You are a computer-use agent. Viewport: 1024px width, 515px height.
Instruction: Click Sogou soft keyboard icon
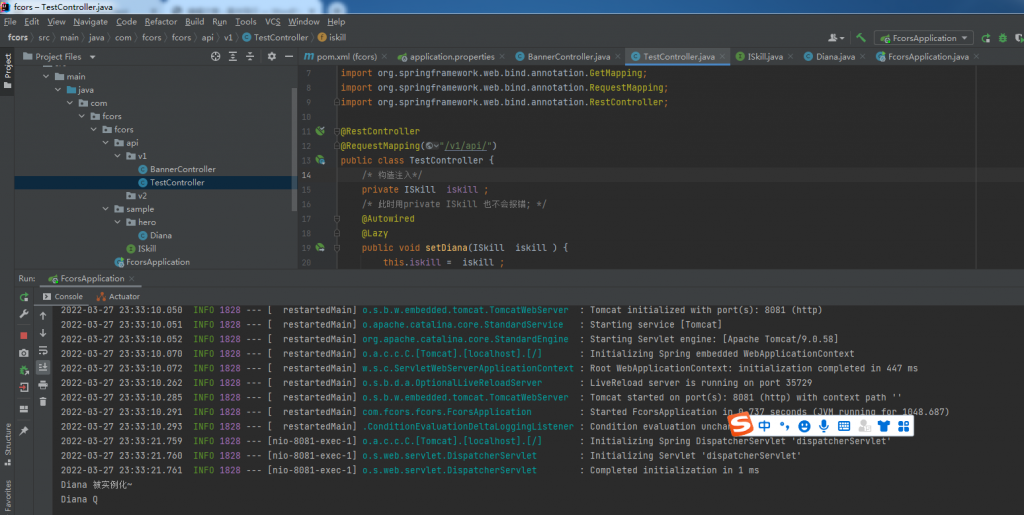click(x=844, y=426)
